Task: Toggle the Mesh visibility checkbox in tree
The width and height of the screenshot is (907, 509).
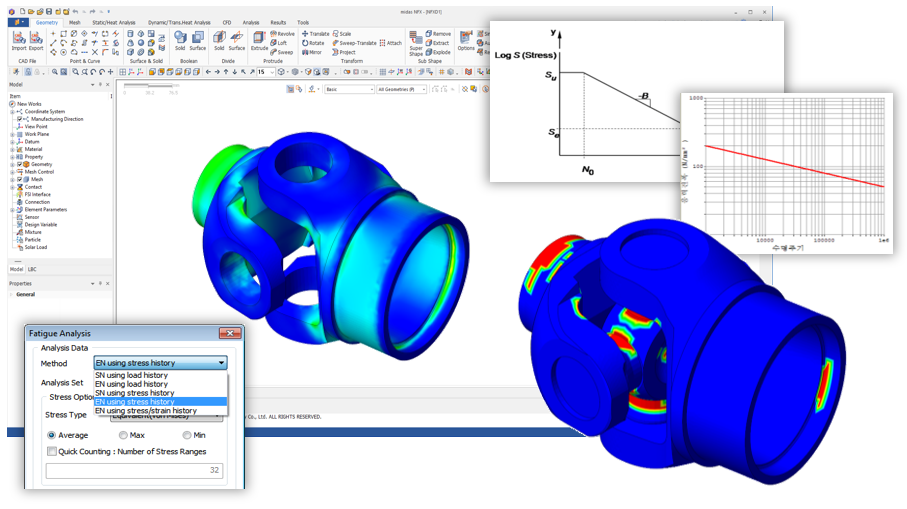Action: [x=20, y=179]
